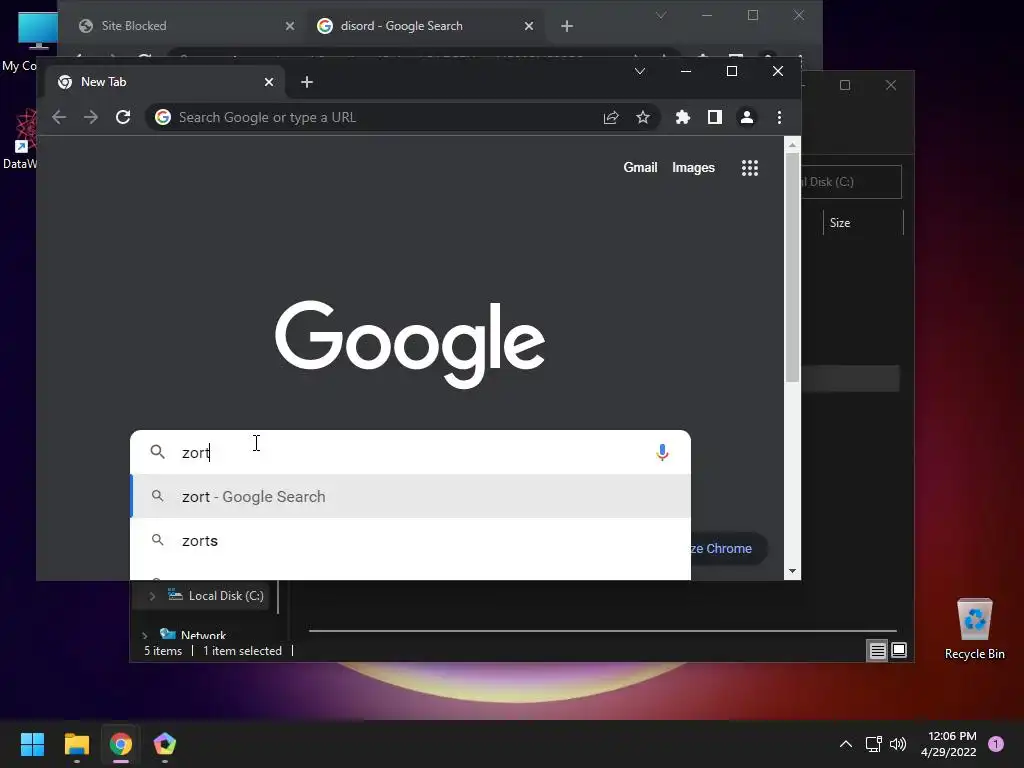This screenshot has width=1024, height=768.
Task: Click the vertical scrollbar thumb
Action: click(x=792, y=268)
